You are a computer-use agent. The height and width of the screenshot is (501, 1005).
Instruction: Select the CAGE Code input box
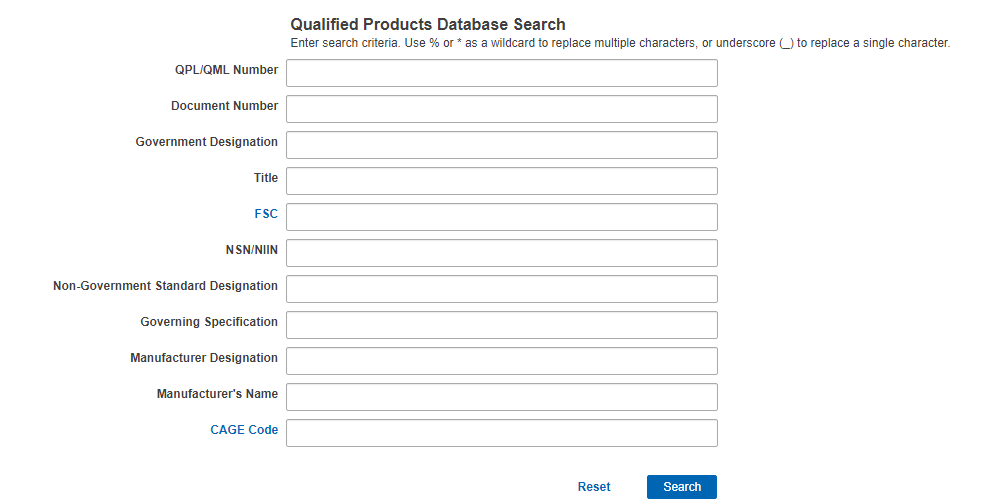pyautogui.click(x=502, y=432)
